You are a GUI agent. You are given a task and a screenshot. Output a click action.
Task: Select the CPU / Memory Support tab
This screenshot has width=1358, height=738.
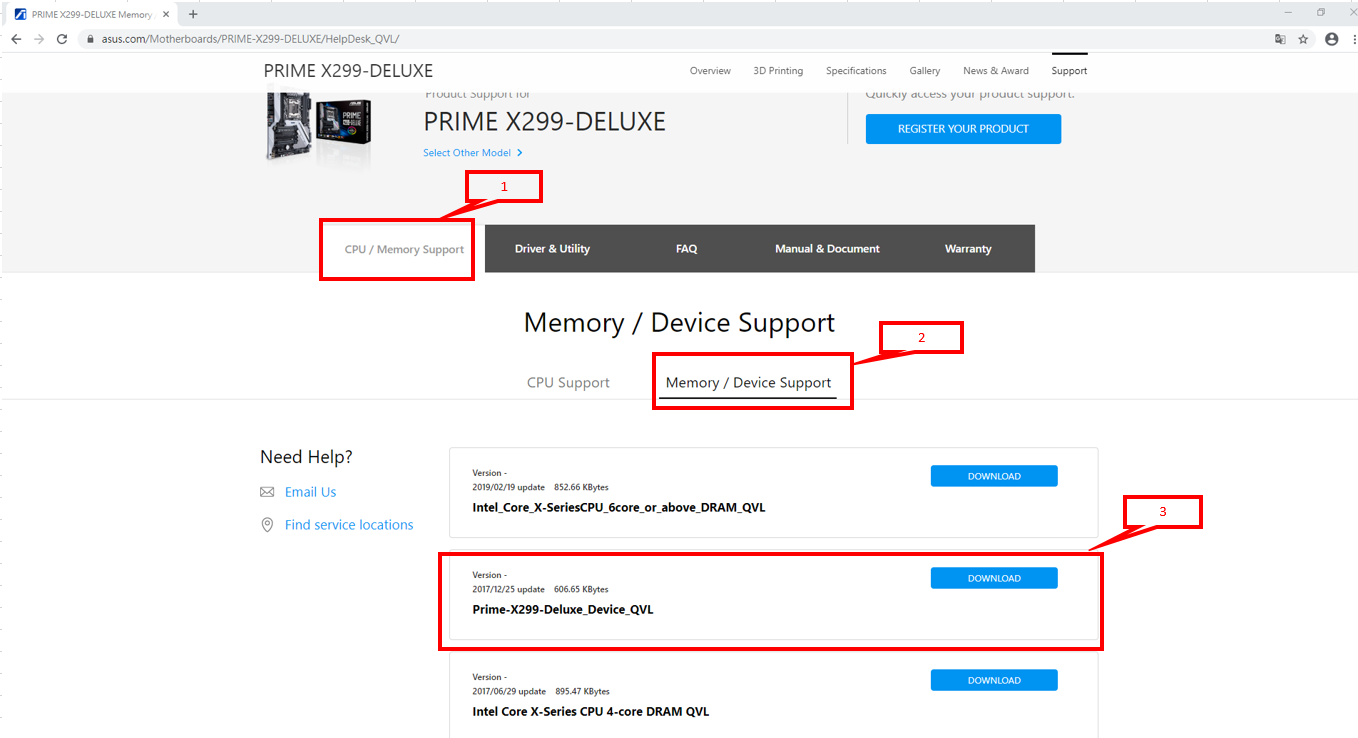(x=404, y=249)
